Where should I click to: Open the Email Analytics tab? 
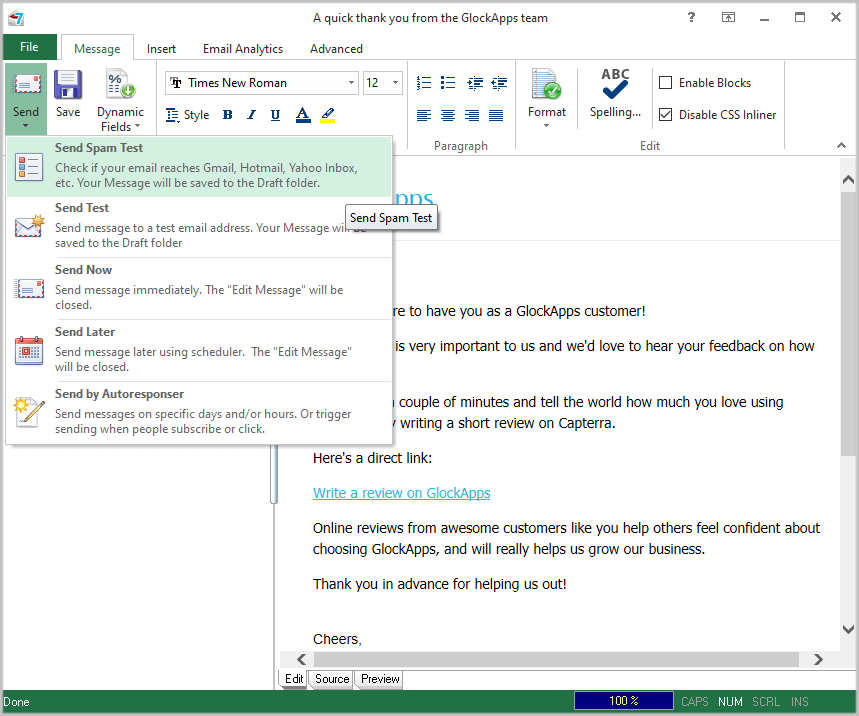(x=243, y=49)
